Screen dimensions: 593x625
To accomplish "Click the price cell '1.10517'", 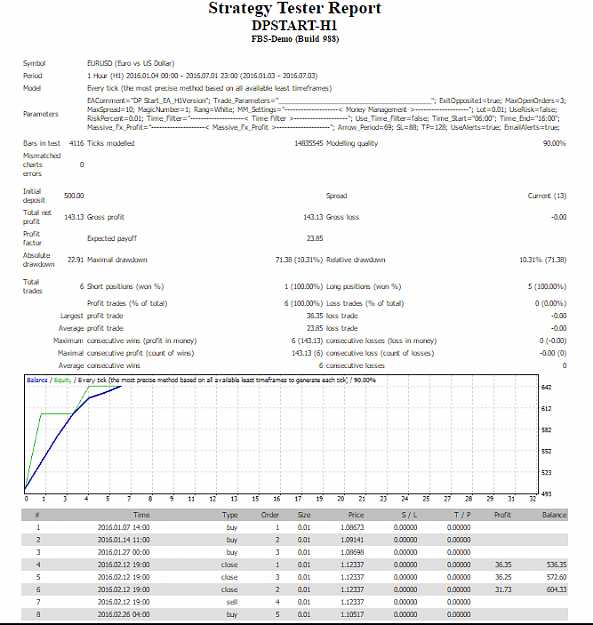I will [352, 614].
